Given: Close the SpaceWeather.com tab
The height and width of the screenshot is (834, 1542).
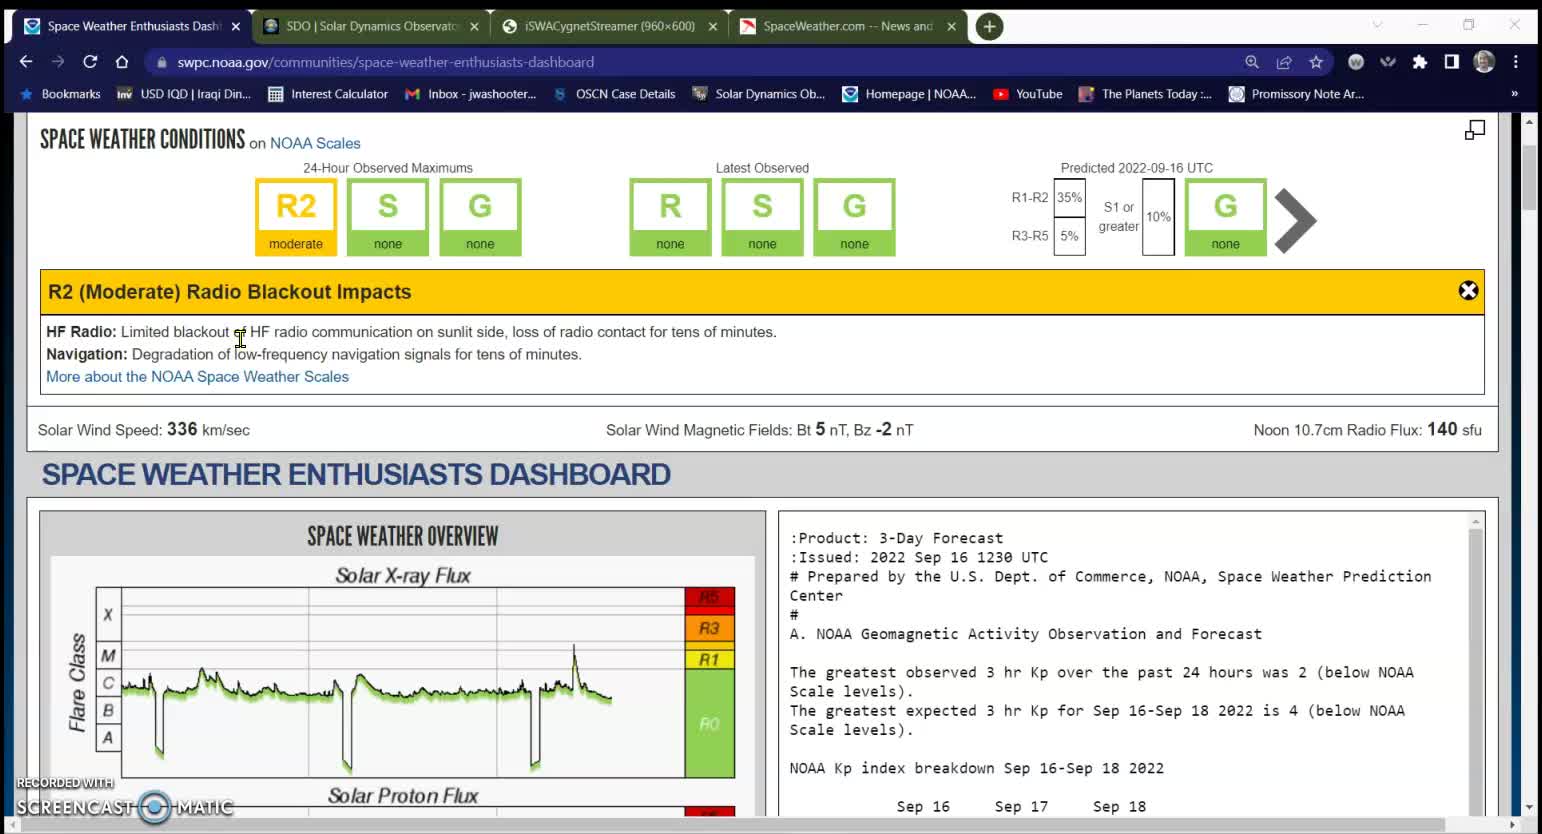Looking at the screenshot, I should pos(951,27).
